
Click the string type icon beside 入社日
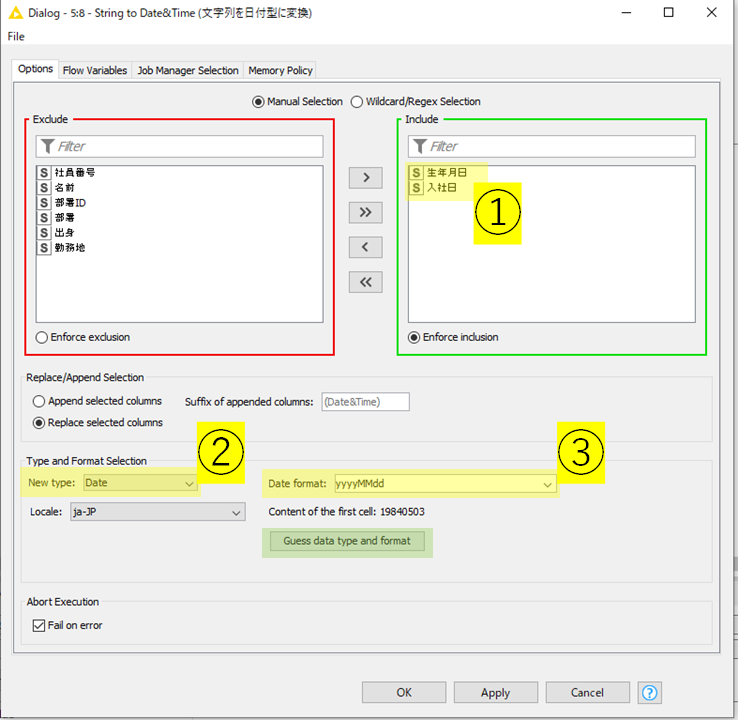coord(416,188)
